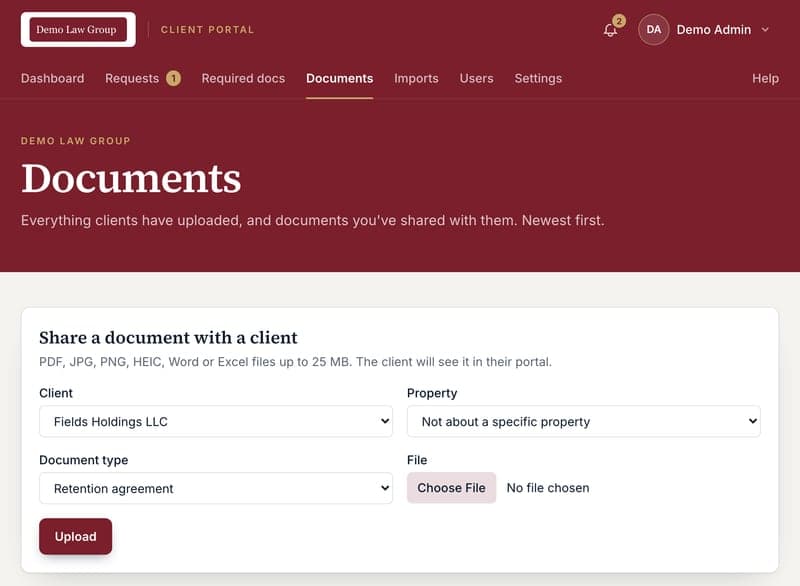Open the Requests tab
Image resolution: width=800 pixels, height=586 pixels.
pos(132,79)
